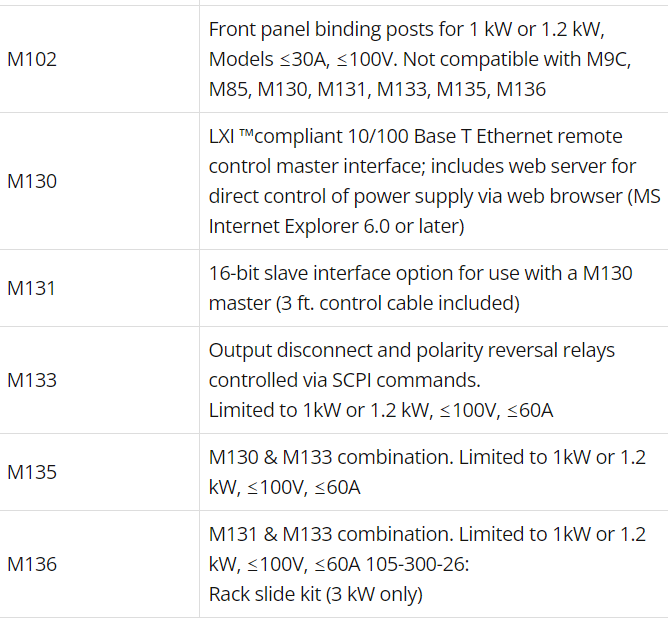
Task: Click the 'master (3 ft. control cable included)' line
Action: pos(364,304)
